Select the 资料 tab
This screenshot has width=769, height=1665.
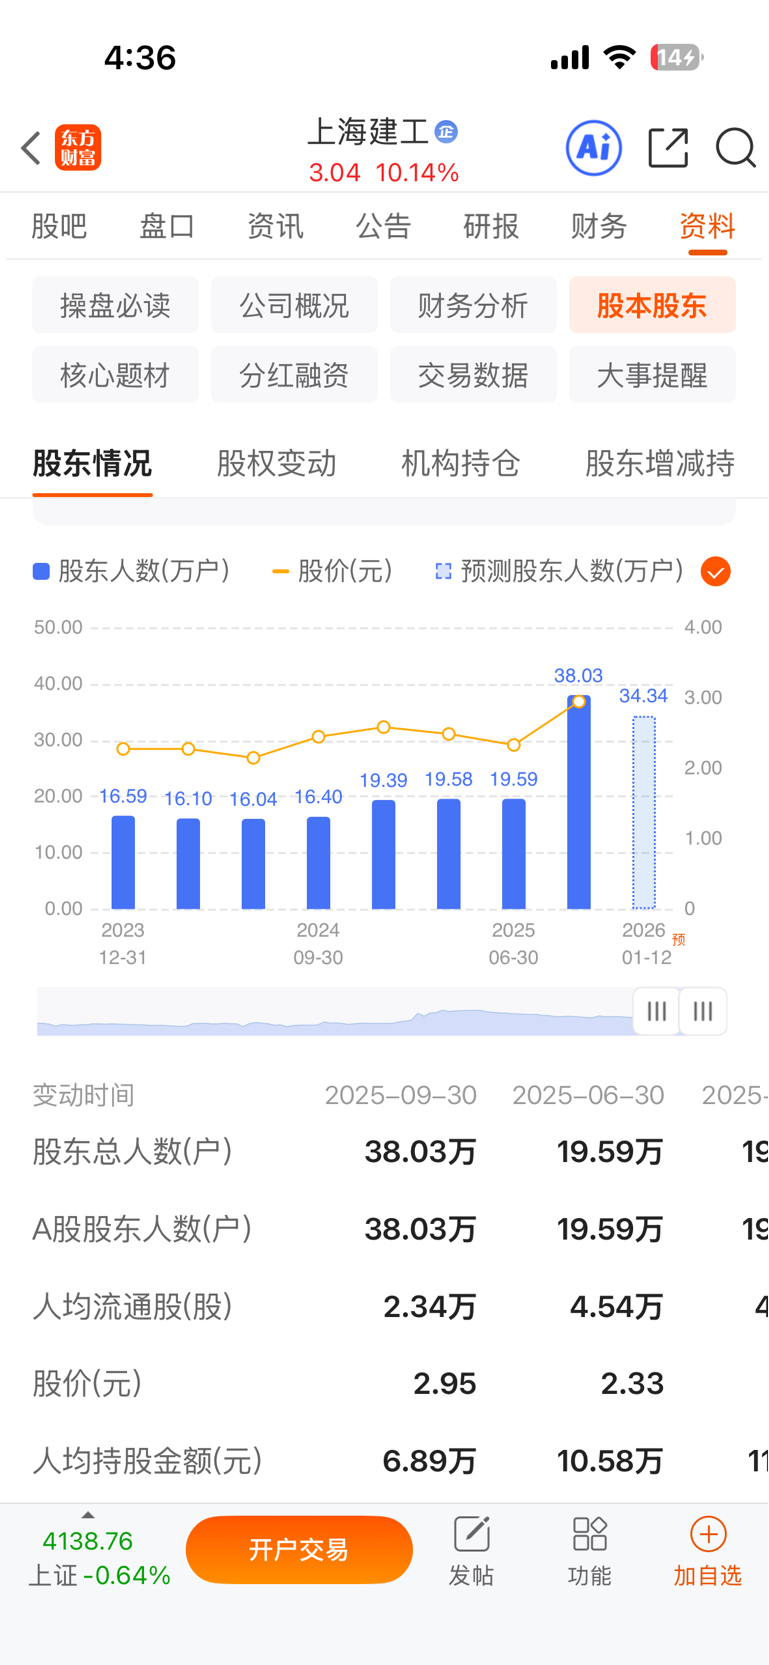pyautogui.click(x=707, y=226)
